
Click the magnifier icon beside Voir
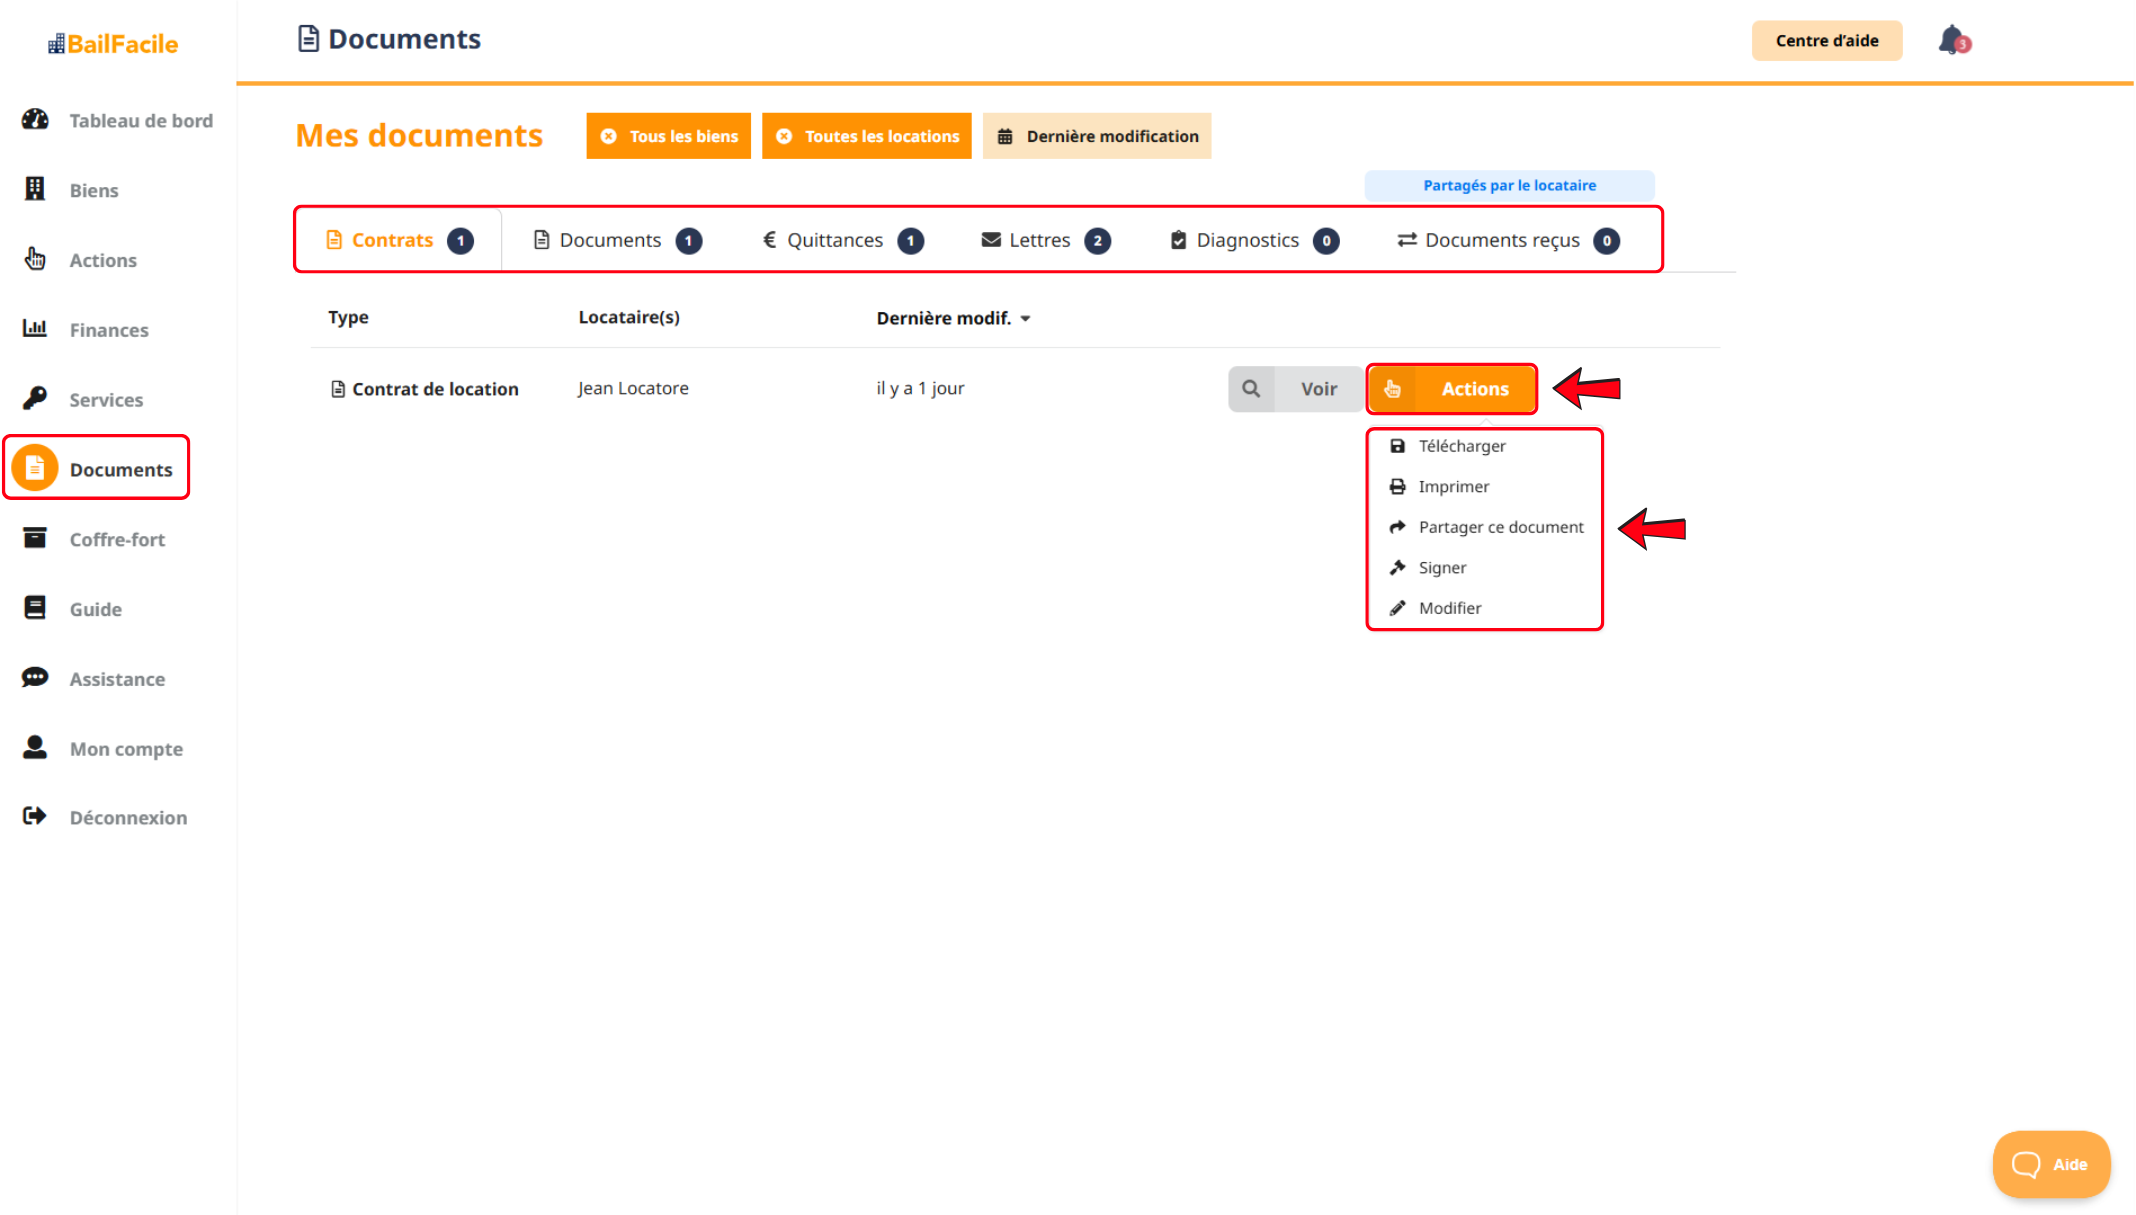coord(1251,389)
